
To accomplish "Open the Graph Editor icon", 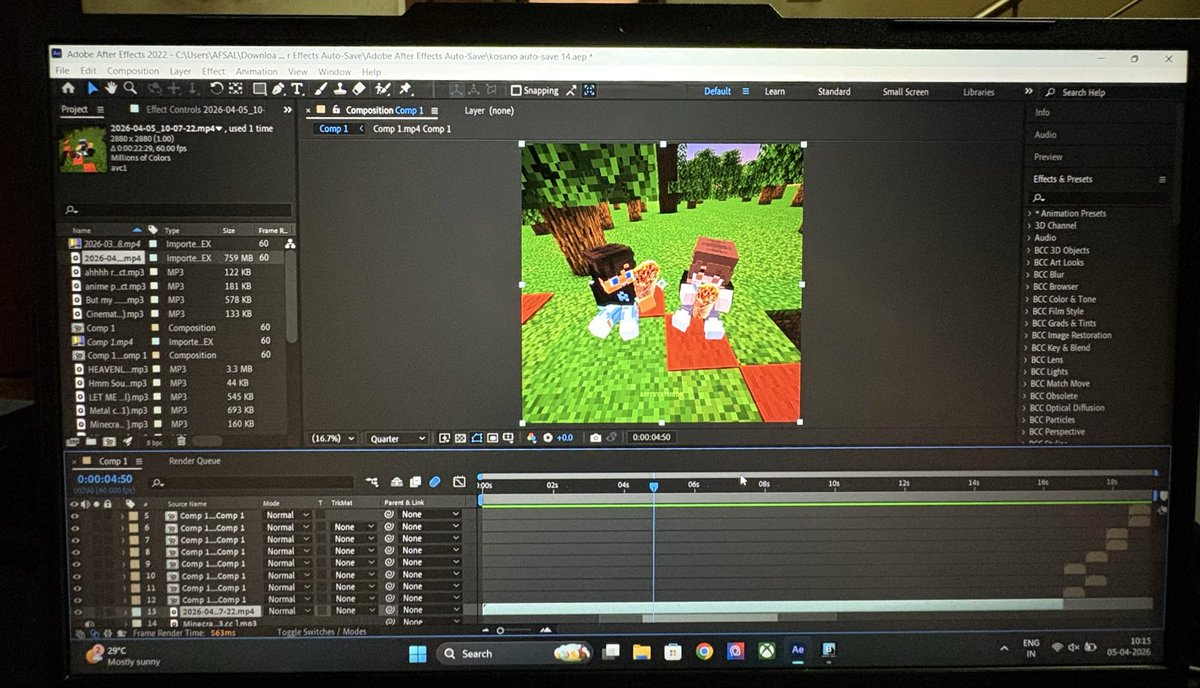I will coord(459,482).
